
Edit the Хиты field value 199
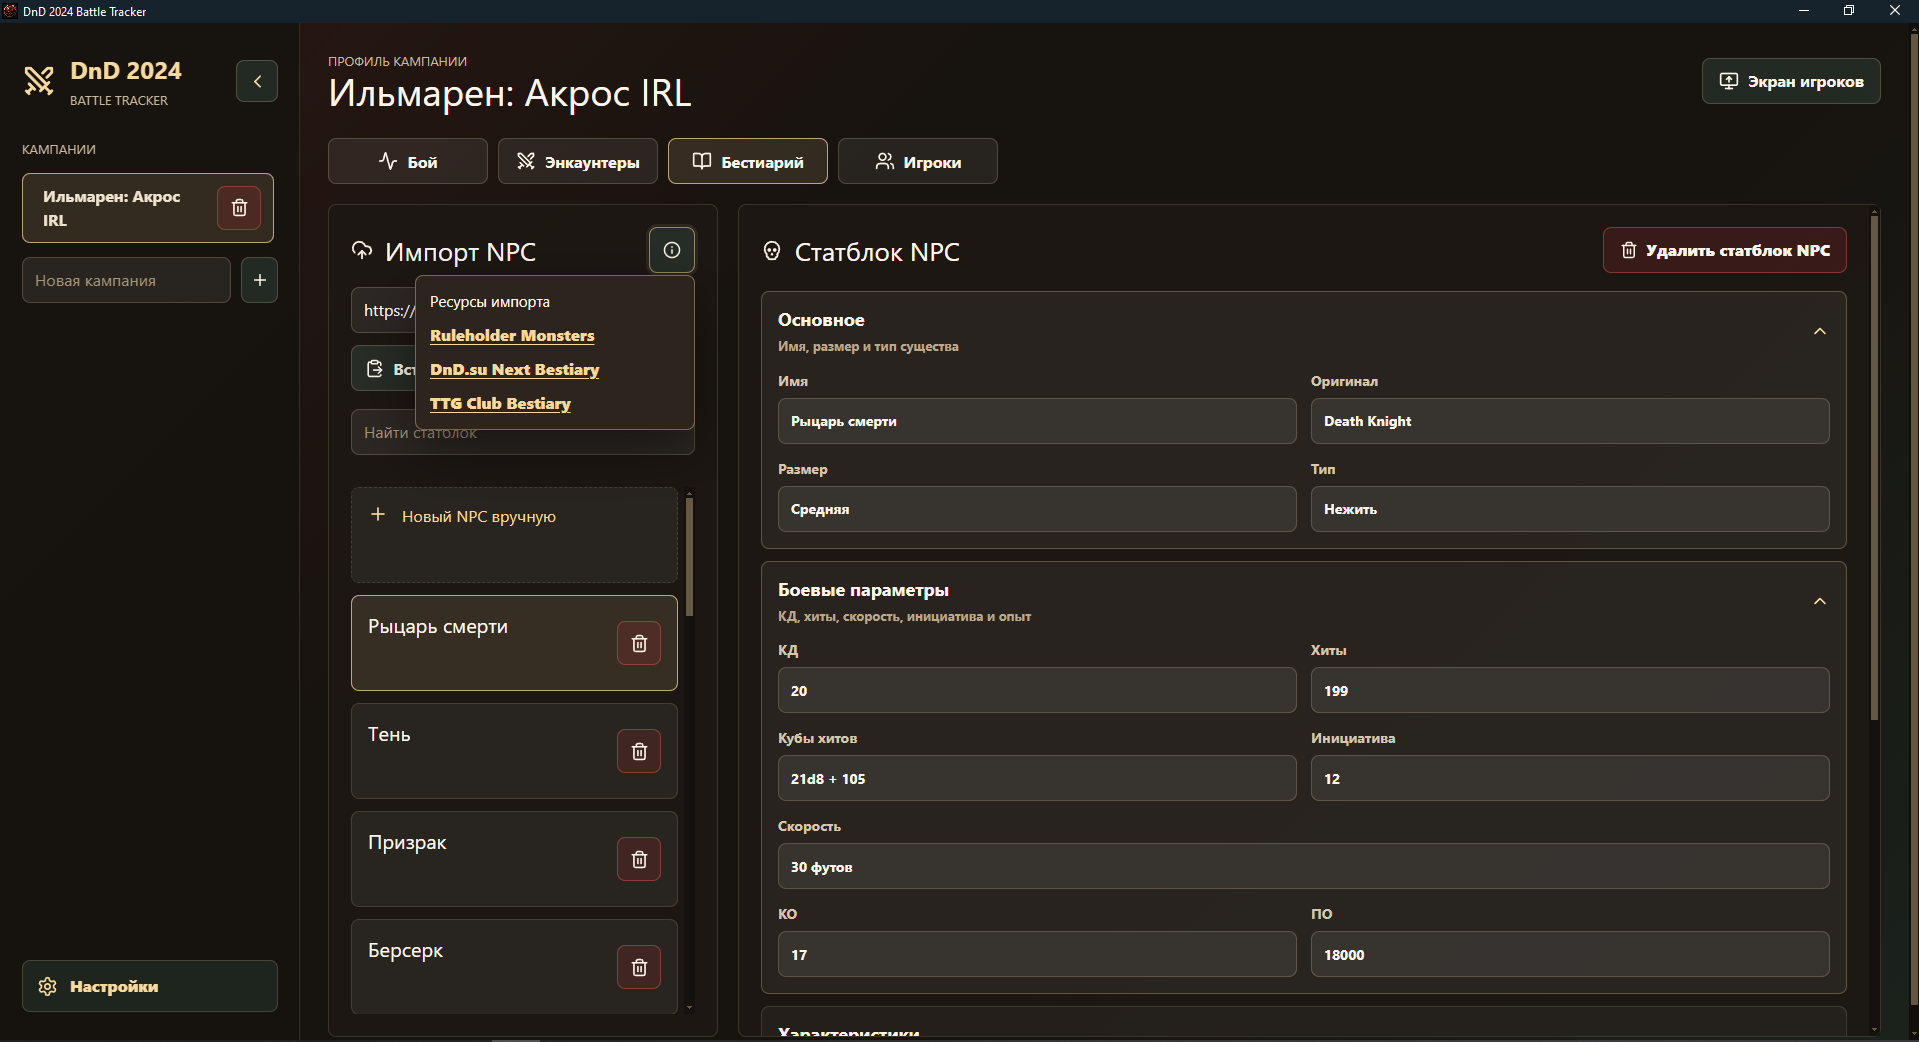(x=1570, y=690)
